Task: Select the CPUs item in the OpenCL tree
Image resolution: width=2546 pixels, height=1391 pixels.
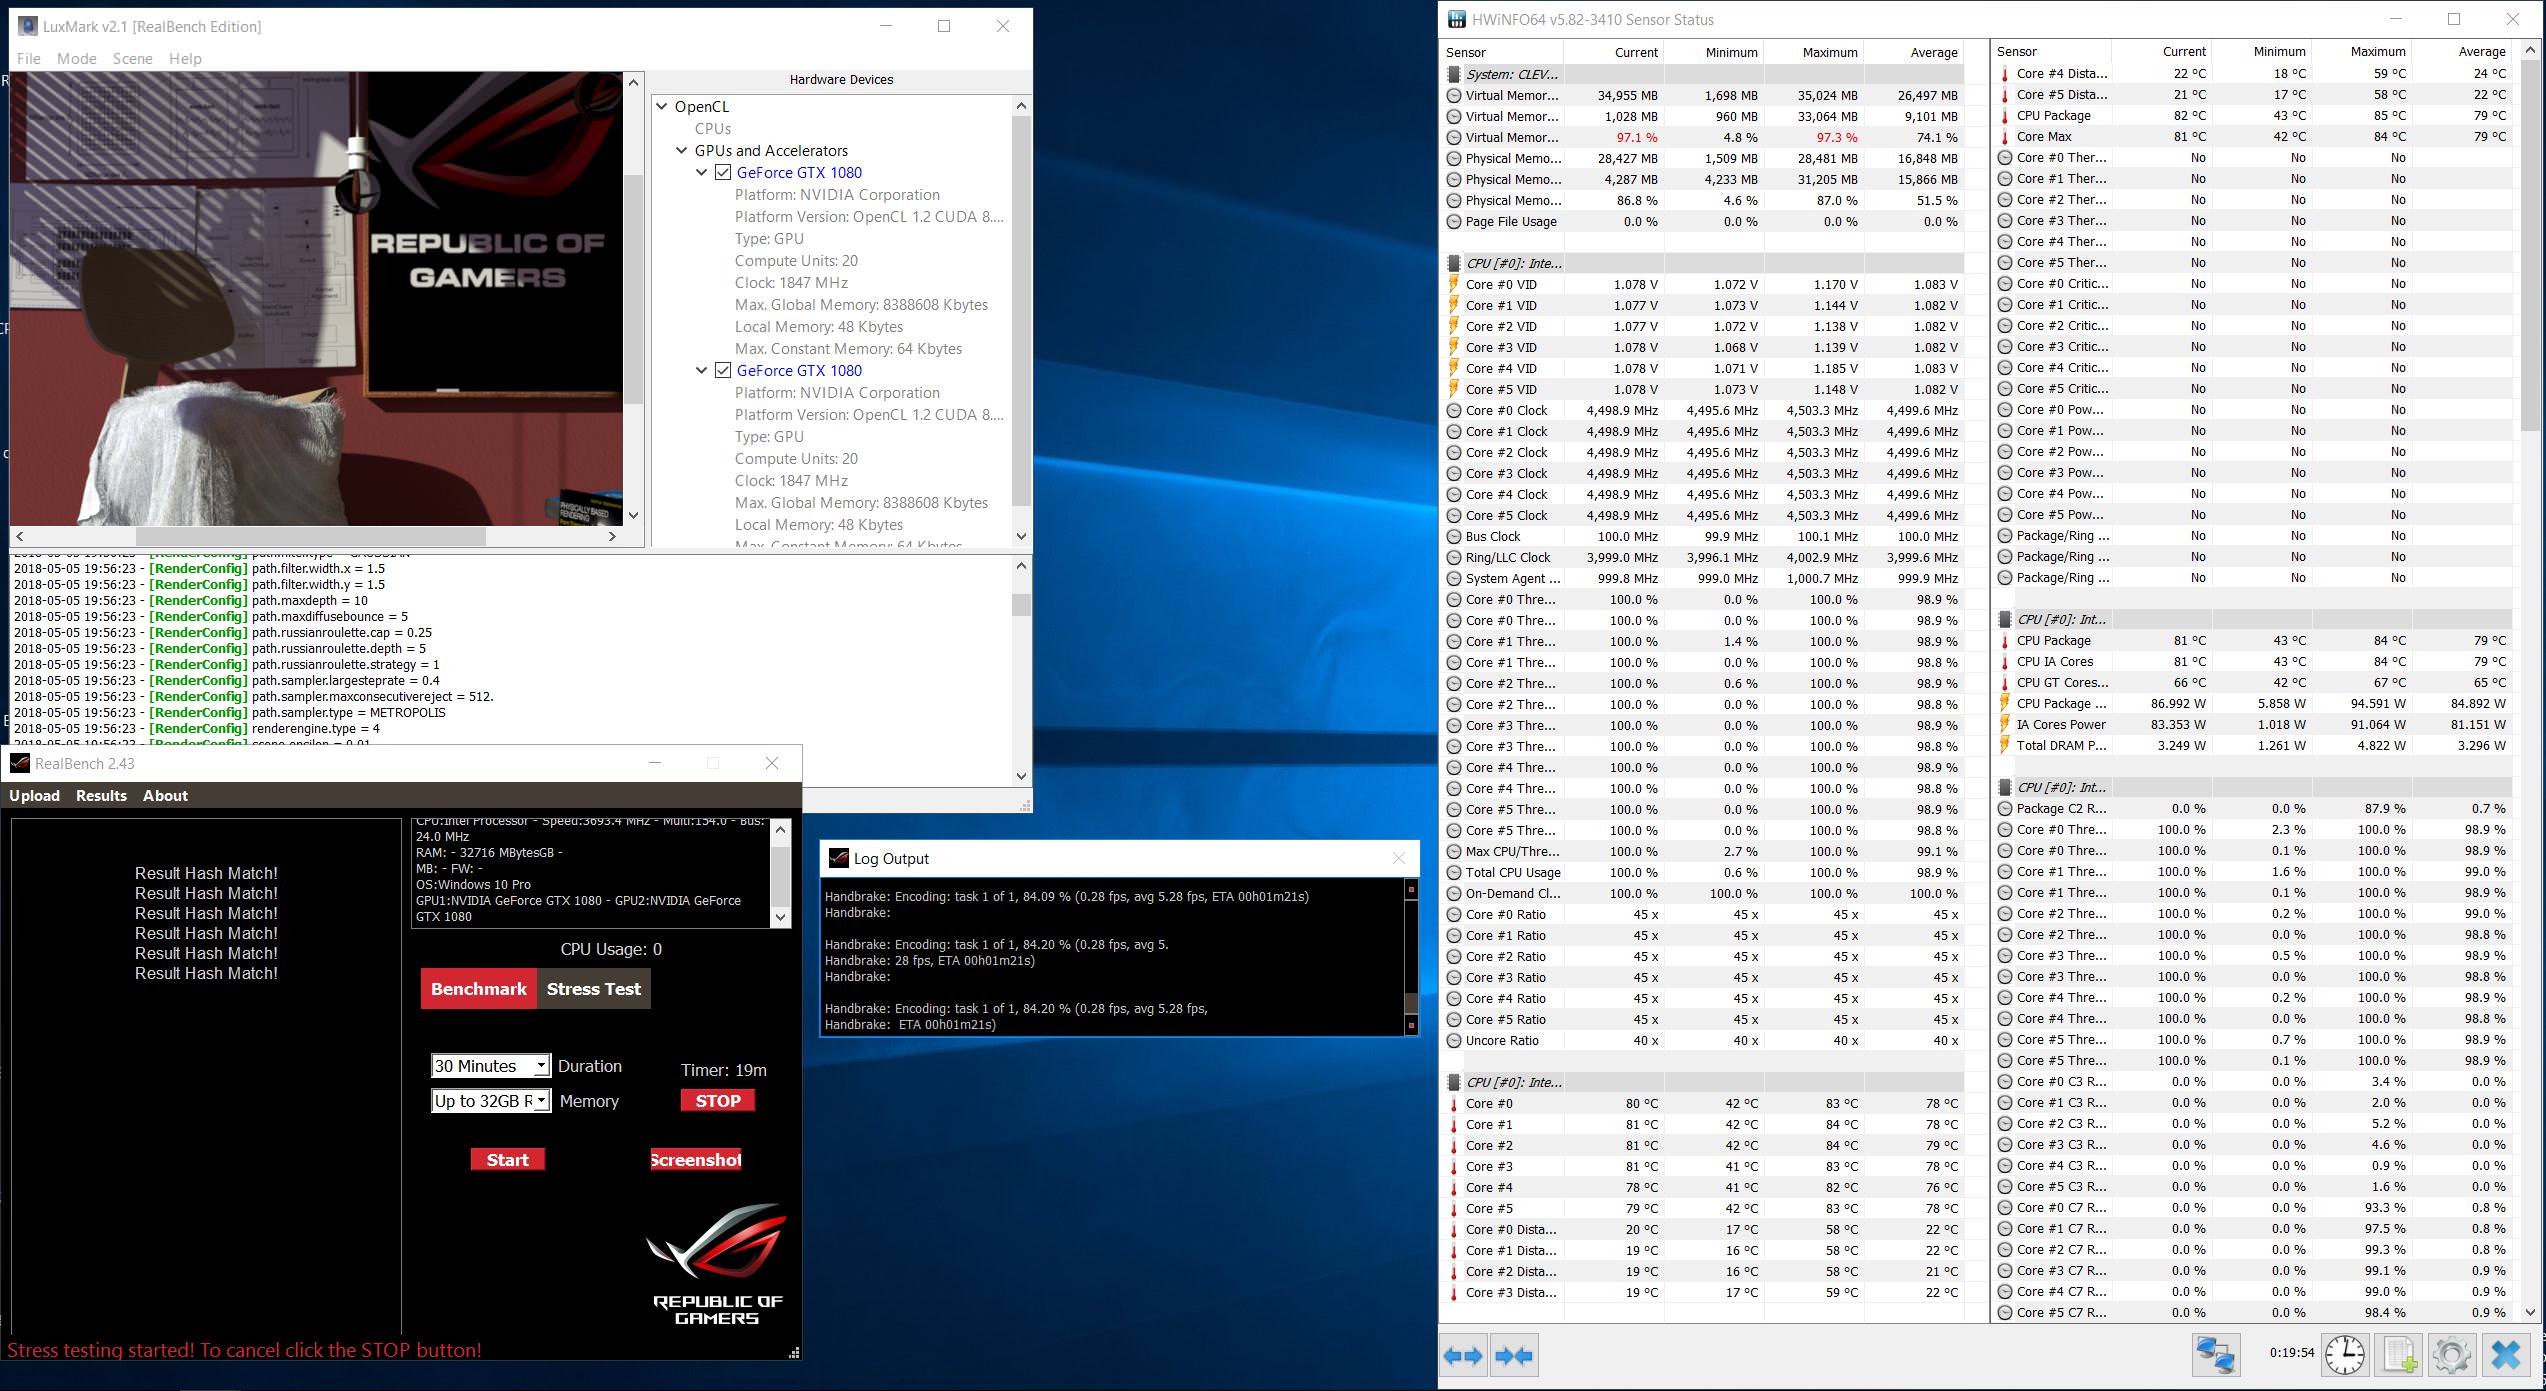Action: [x=713, y=128]
